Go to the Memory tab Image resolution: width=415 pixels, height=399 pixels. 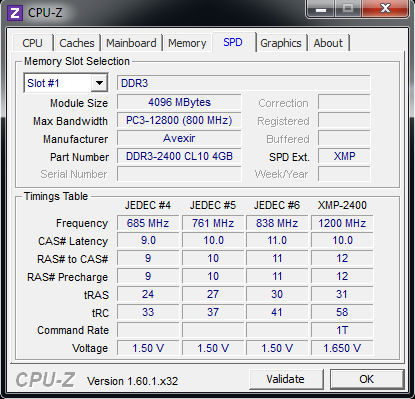(187, 43)
